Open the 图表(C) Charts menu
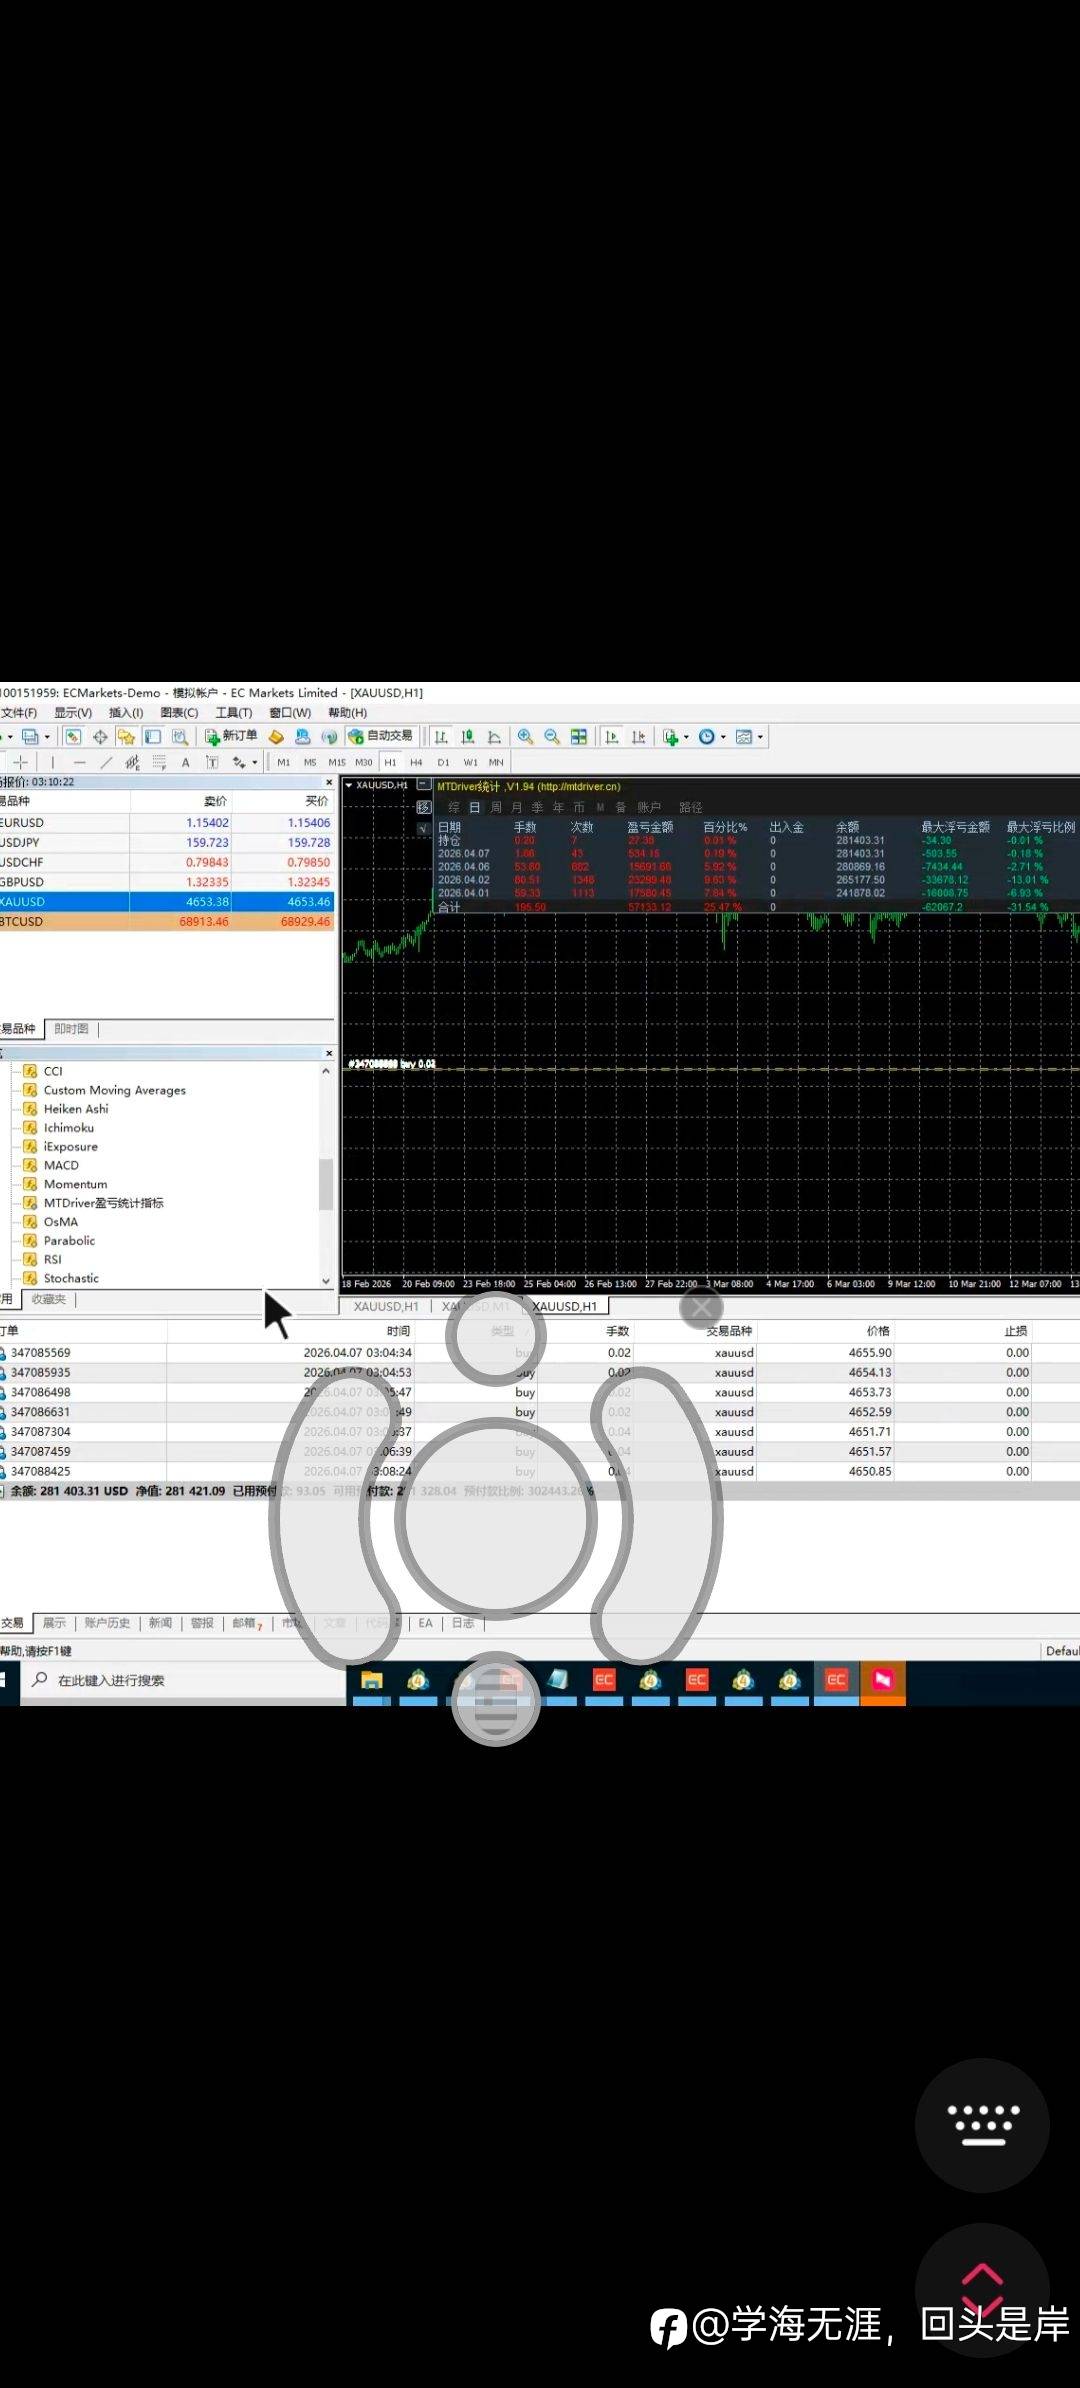The height and width of the screenshot is (2388, 1080). click(x=179, y=713)
